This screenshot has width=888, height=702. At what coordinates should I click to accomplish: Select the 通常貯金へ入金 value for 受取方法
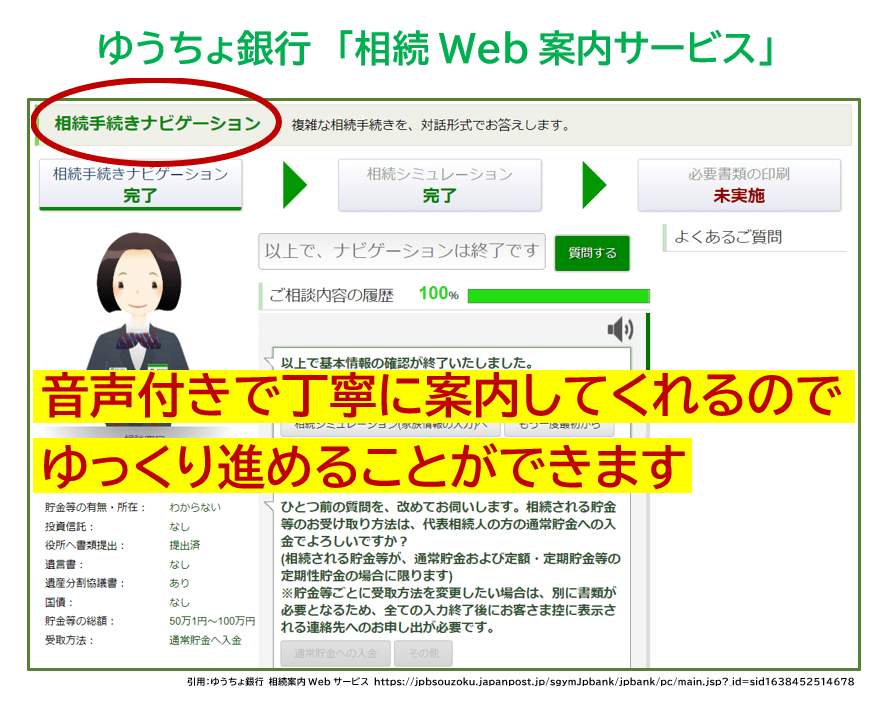[x=205, y=640]
